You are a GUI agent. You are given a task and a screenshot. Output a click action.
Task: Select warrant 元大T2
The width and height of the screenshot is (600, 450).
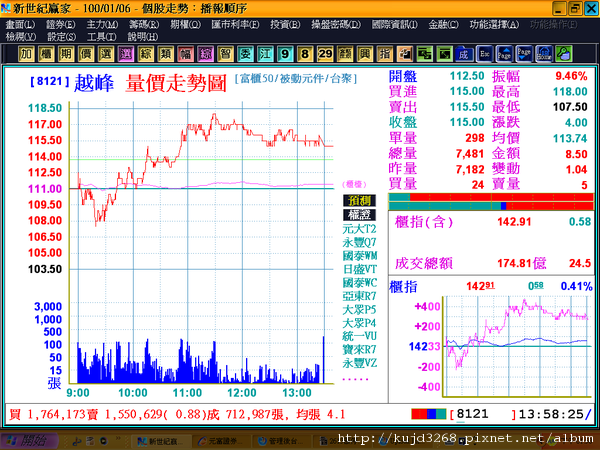(359, 229)
